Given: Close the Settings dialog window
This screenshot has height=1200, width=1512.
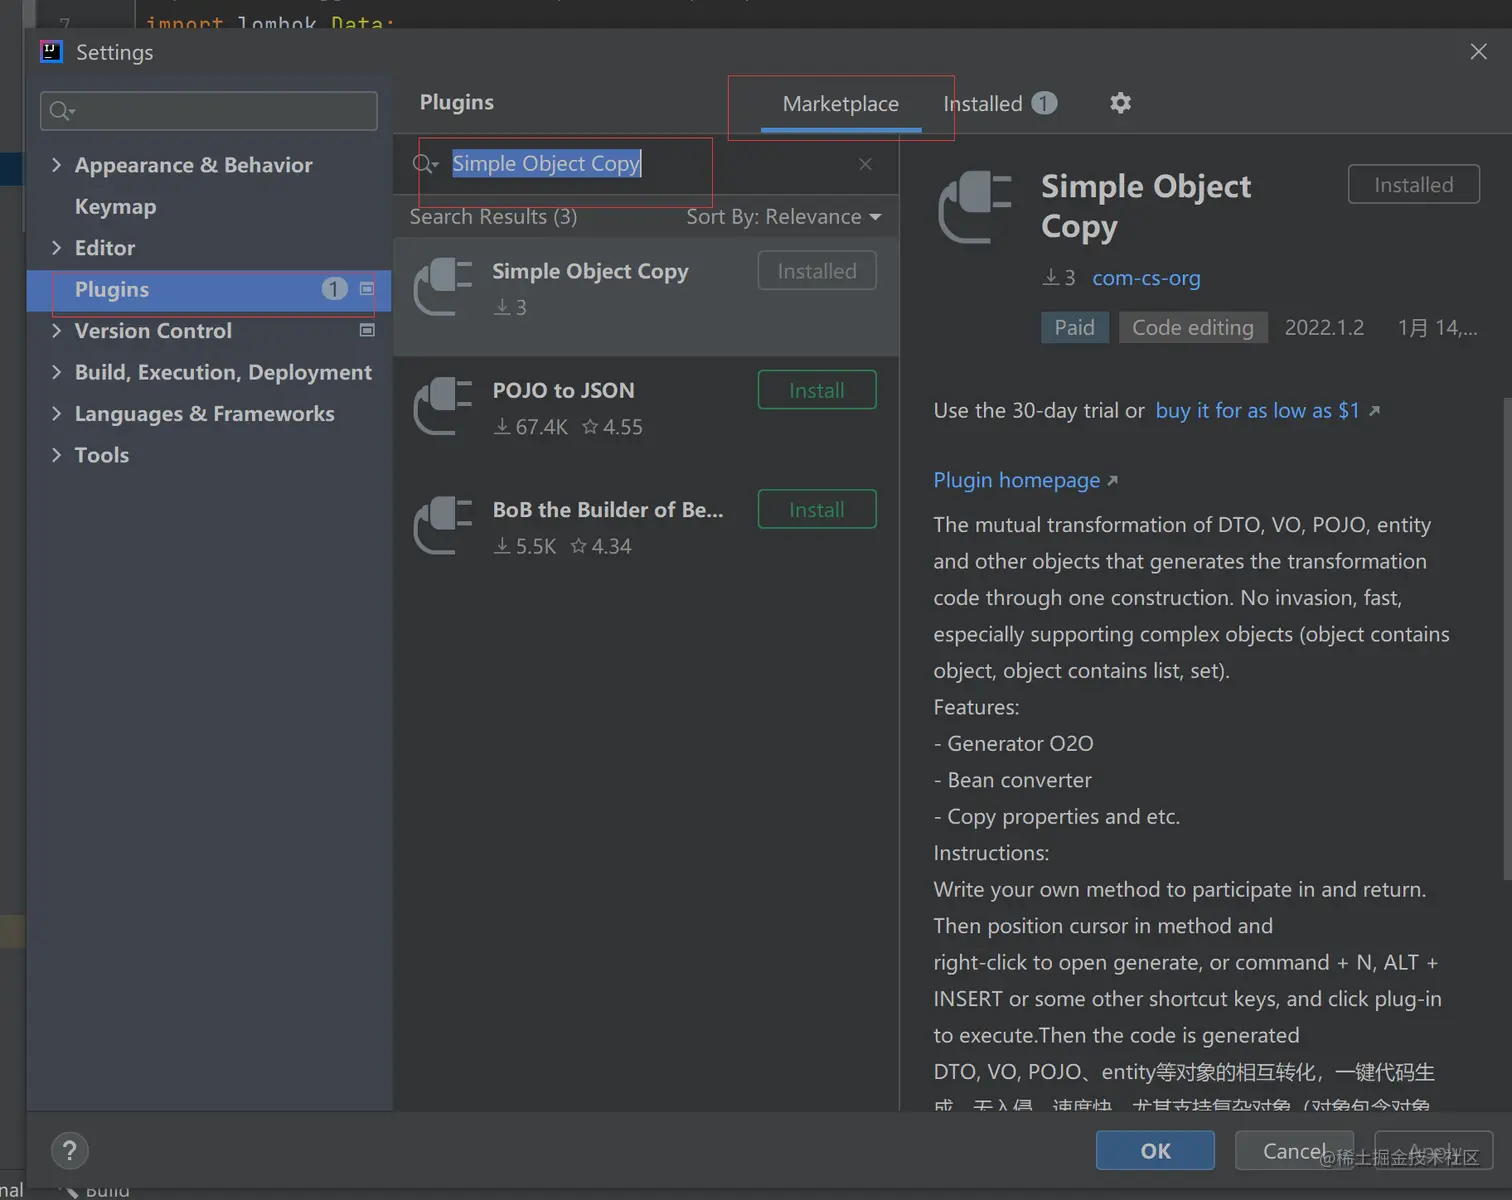Looking at the screenshot, I should coord(1478,51).
